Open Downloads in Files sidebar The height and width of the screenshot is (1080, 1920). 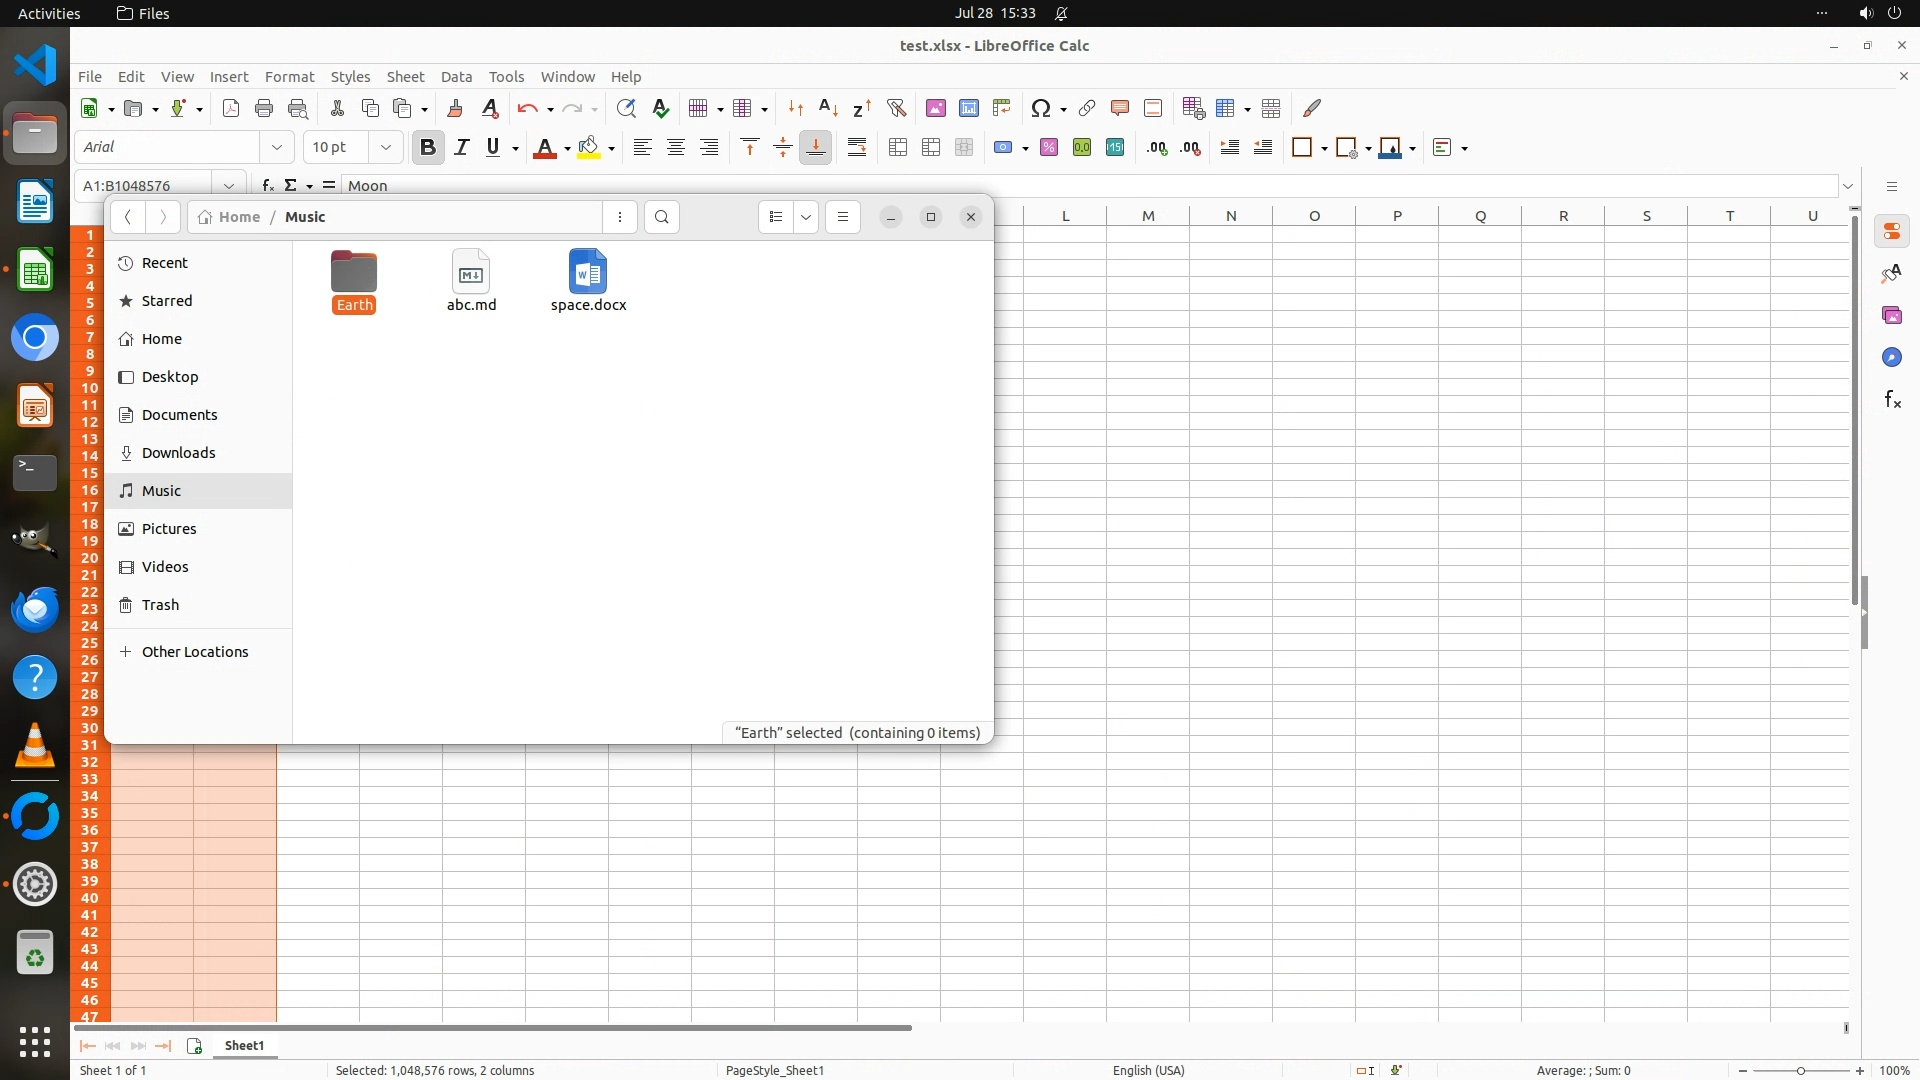pos(178,453)
